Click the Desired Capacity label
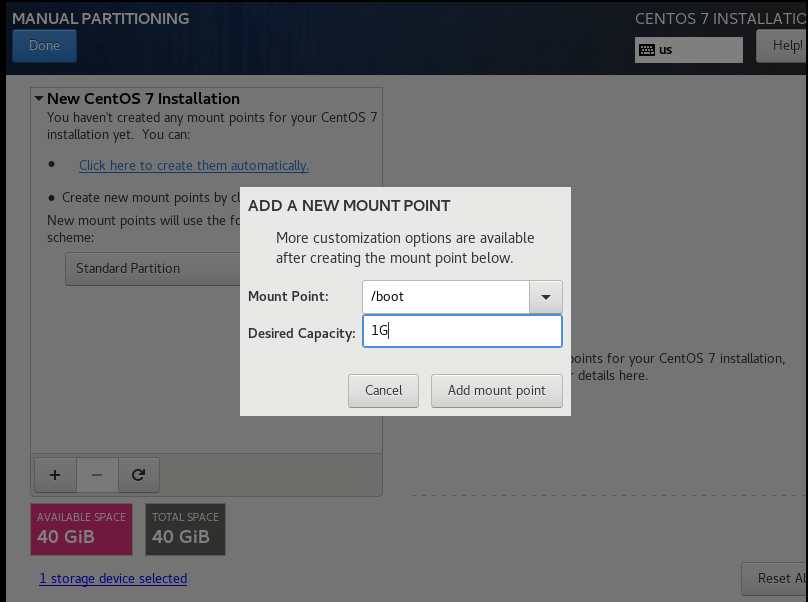 click(301, 333)
